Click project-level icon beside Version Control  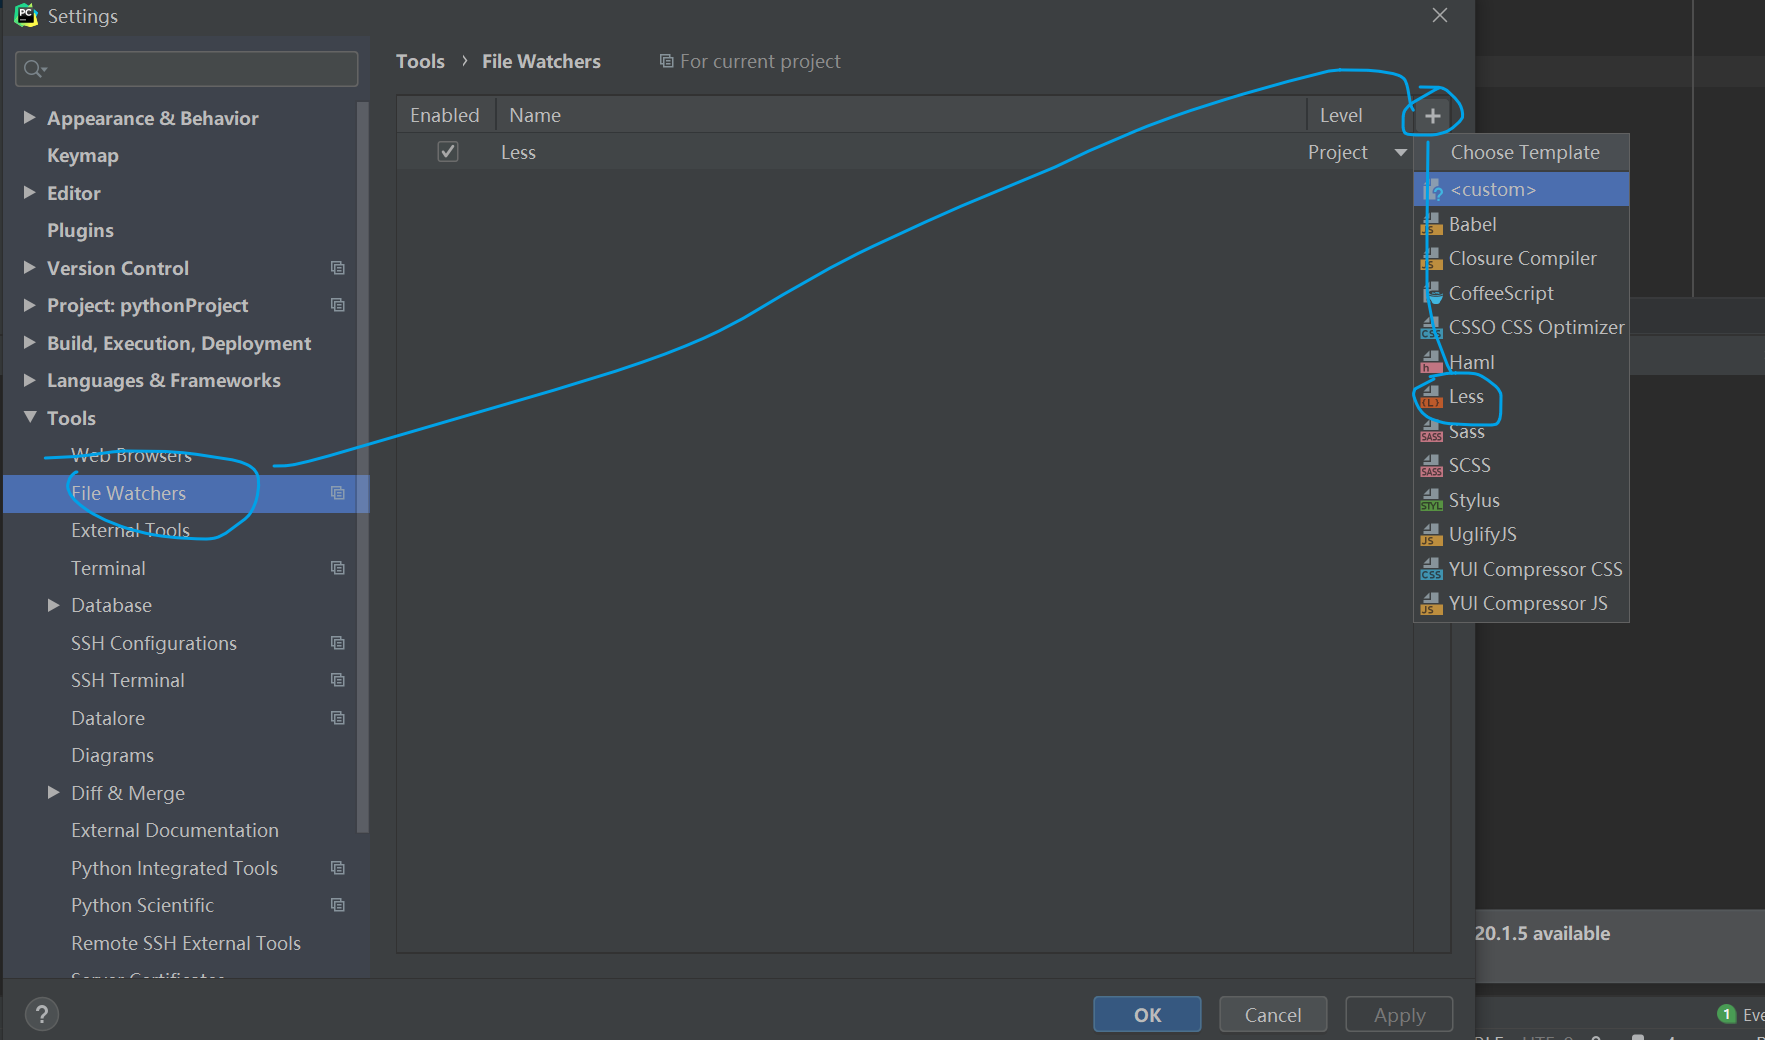(338, 268)
